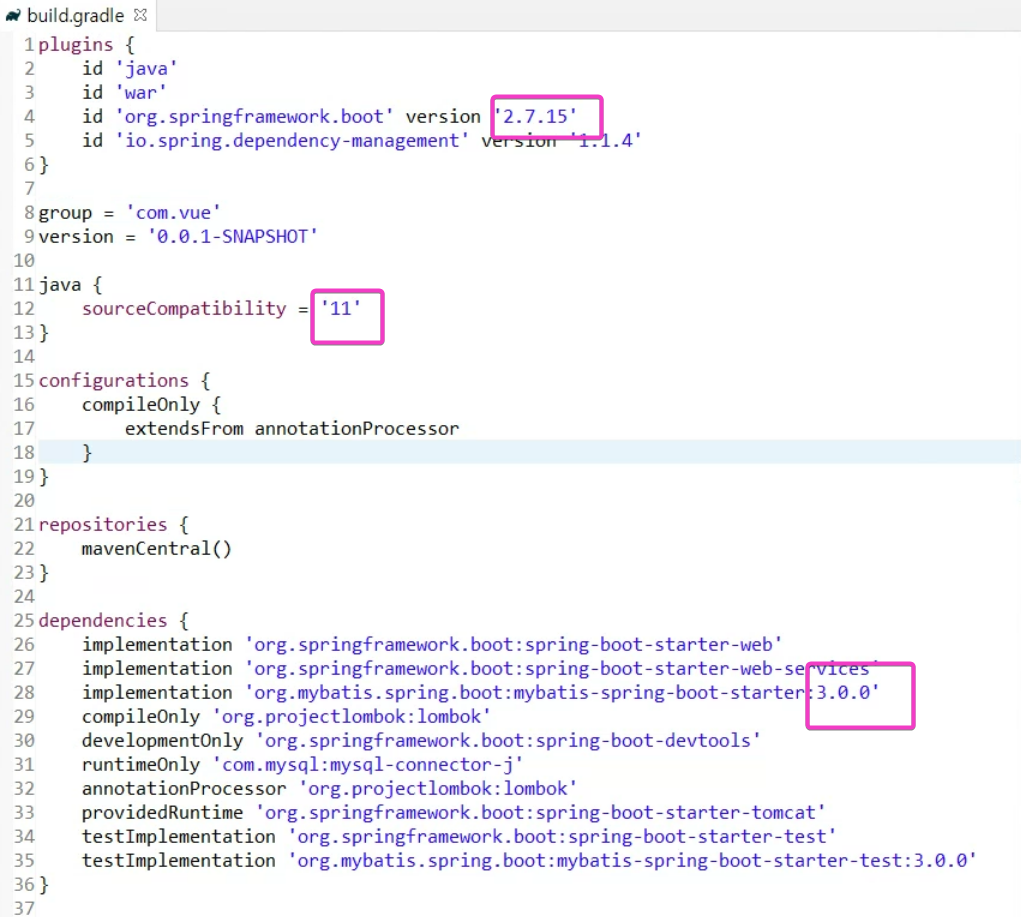Viewport: 1021px width, 917px height.
Task: Click the 'extendsFrom annotationProcessor' line
Action: point(291,428)
